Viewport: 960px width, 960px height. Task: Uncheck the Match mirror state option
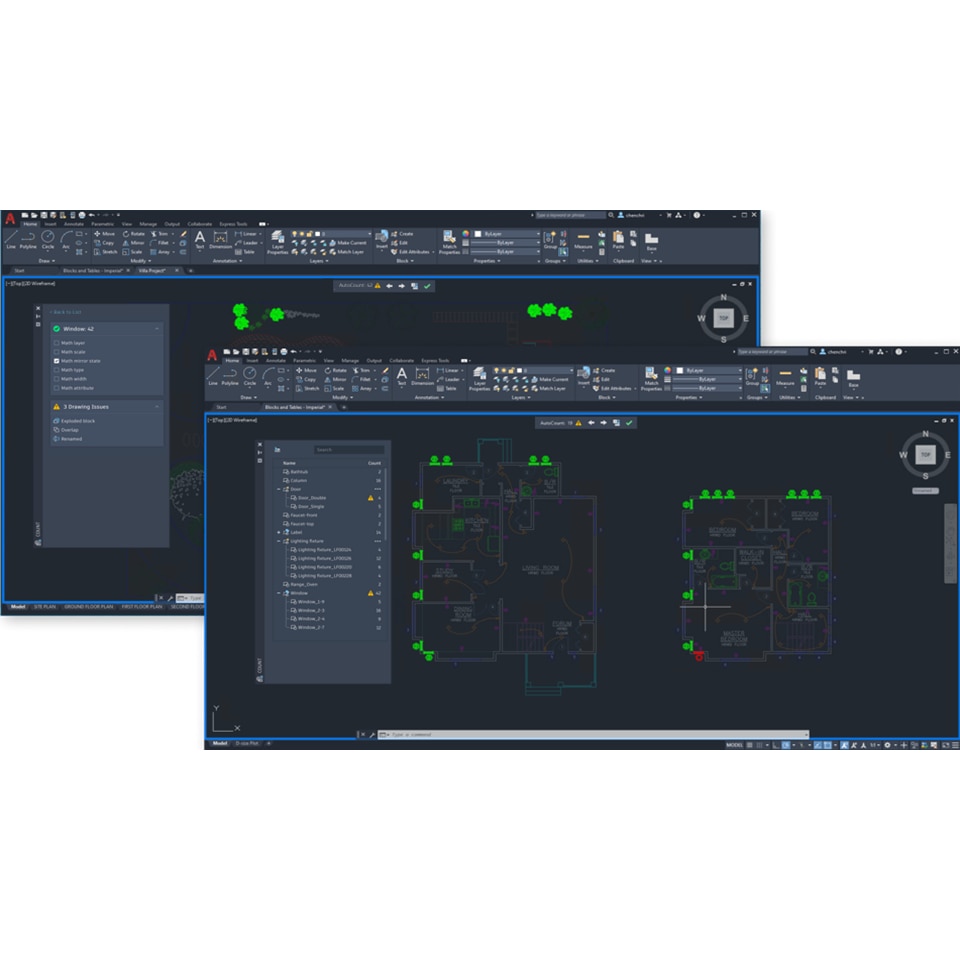click(57, 361)
